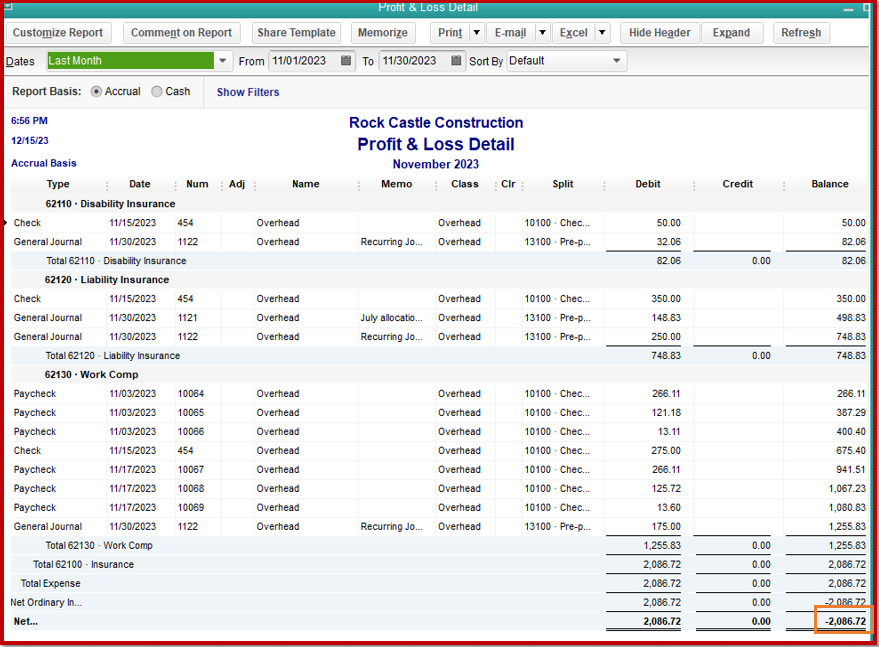Click Share Template
Screen dimensions: 879x647
click(297, 33)
